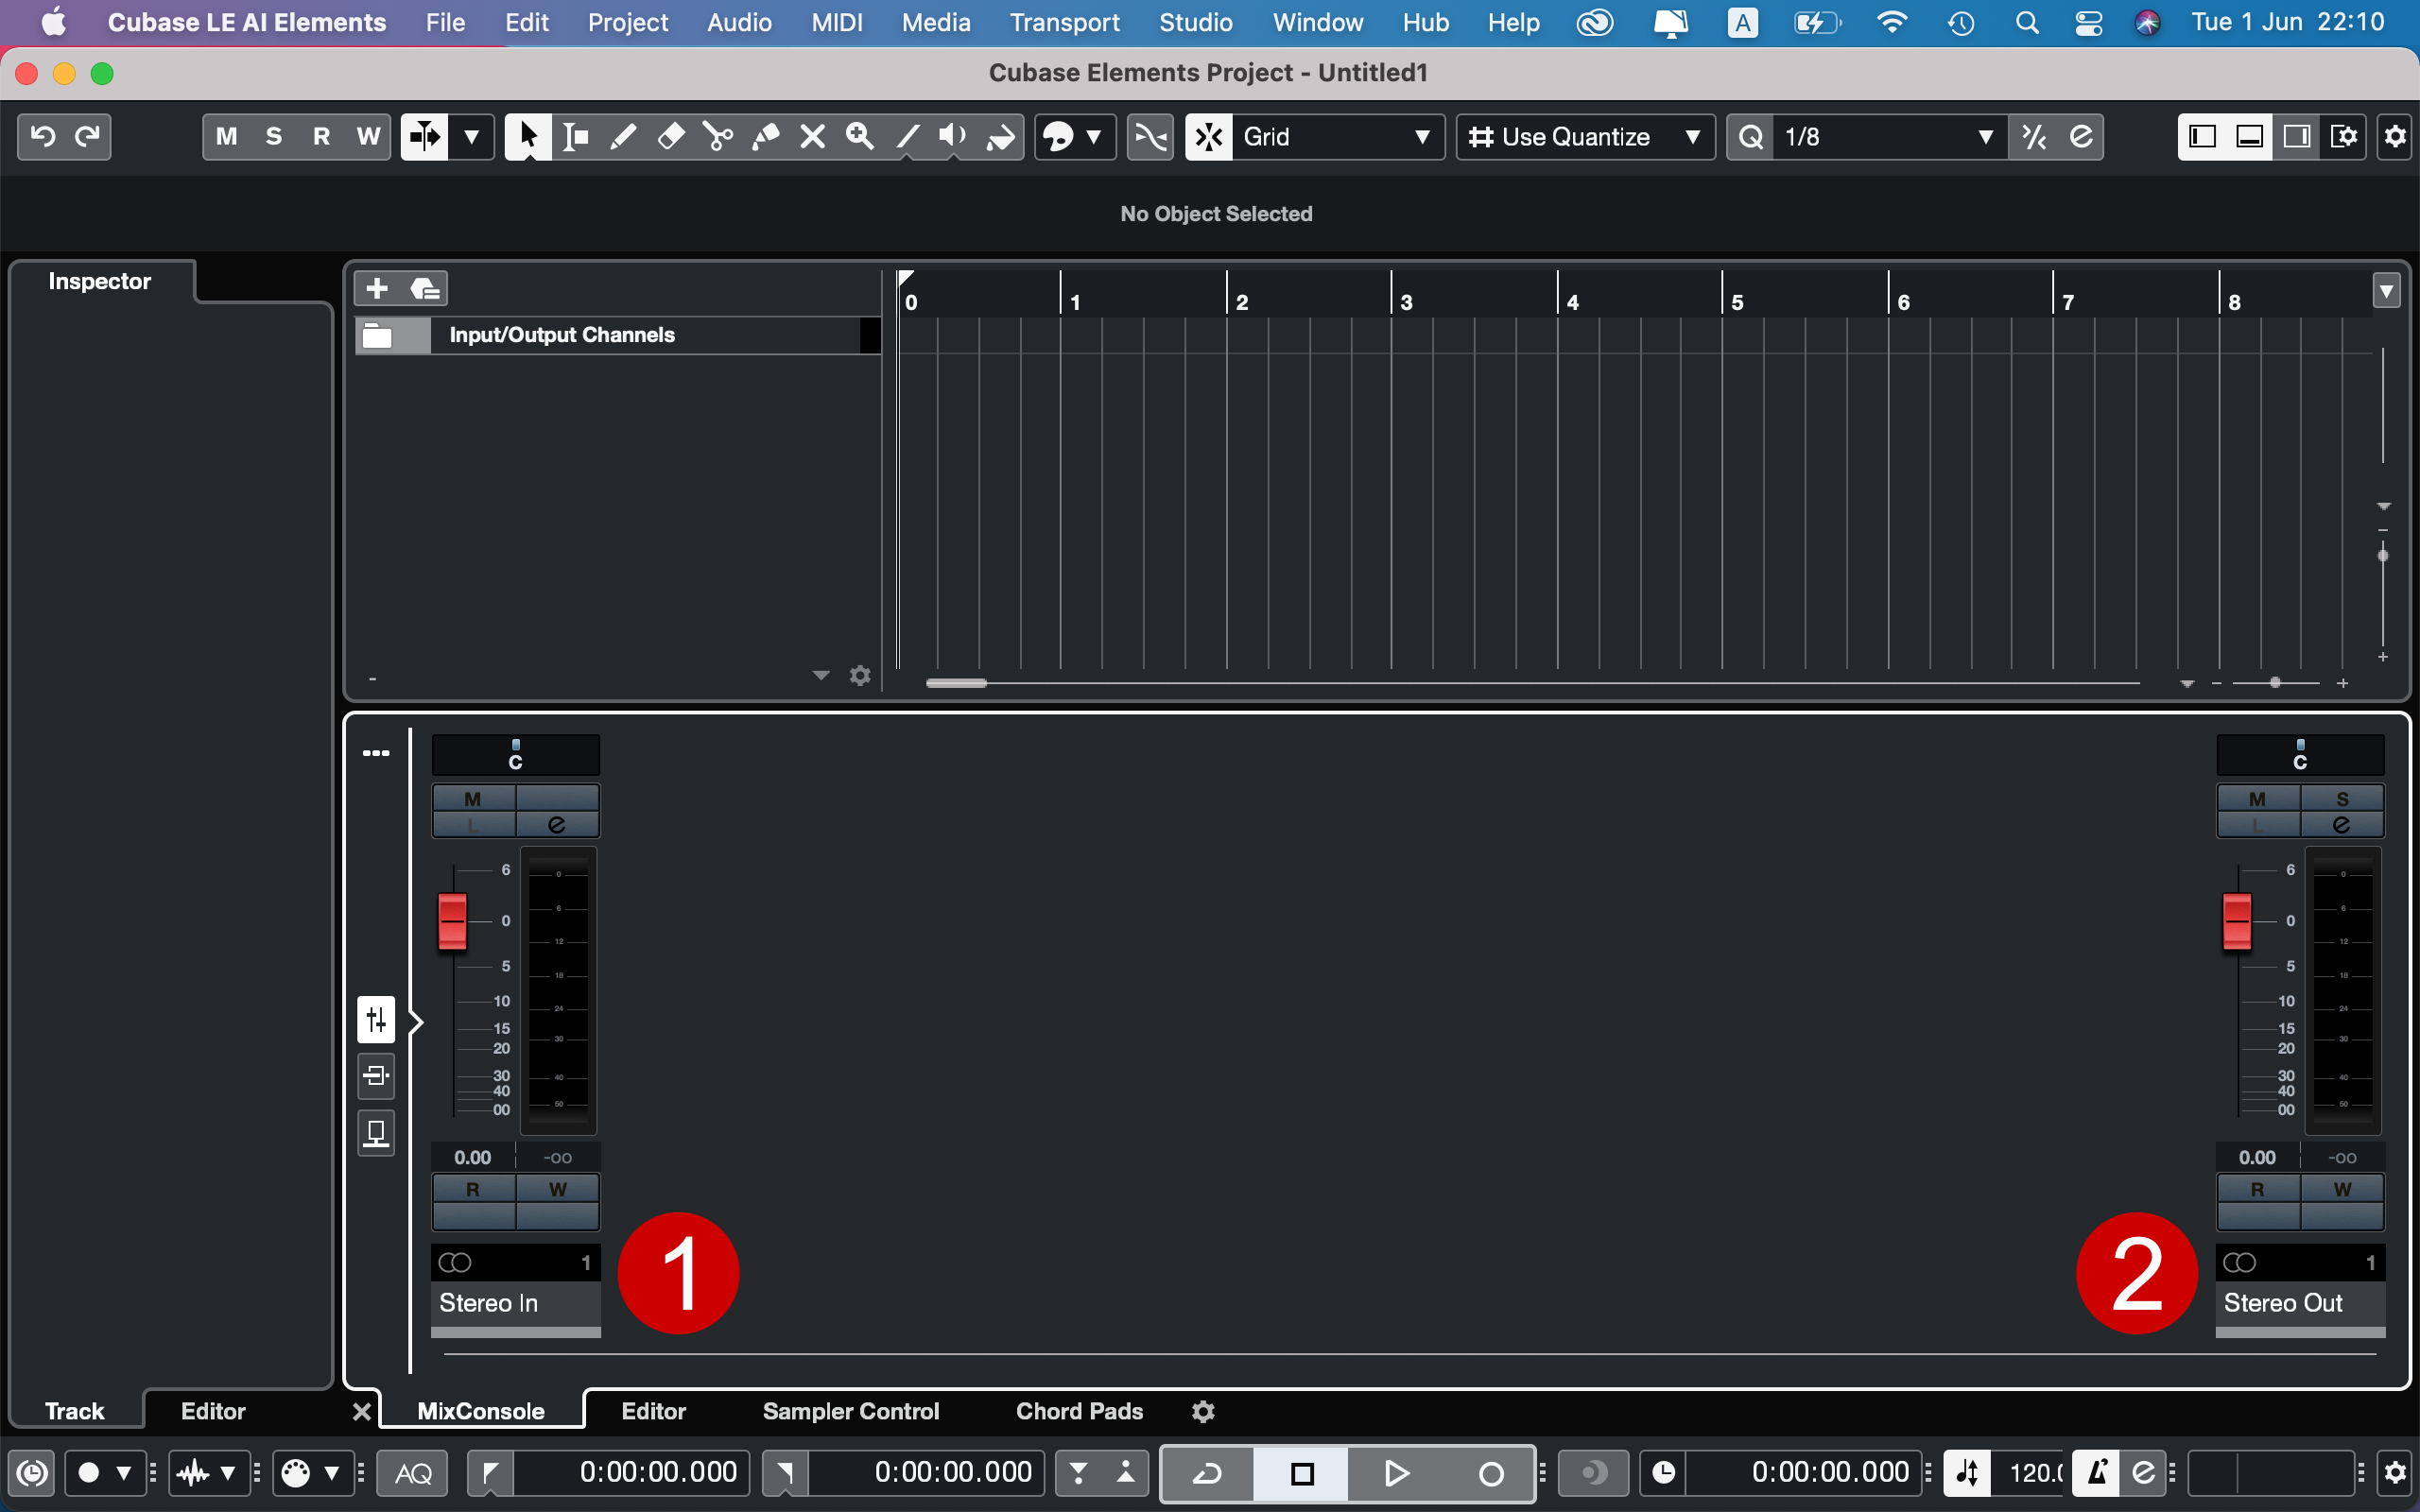Switch to Chord Pads tab
The height and width of the screenshot is (1512, 2420).
coord(1079,1411)
